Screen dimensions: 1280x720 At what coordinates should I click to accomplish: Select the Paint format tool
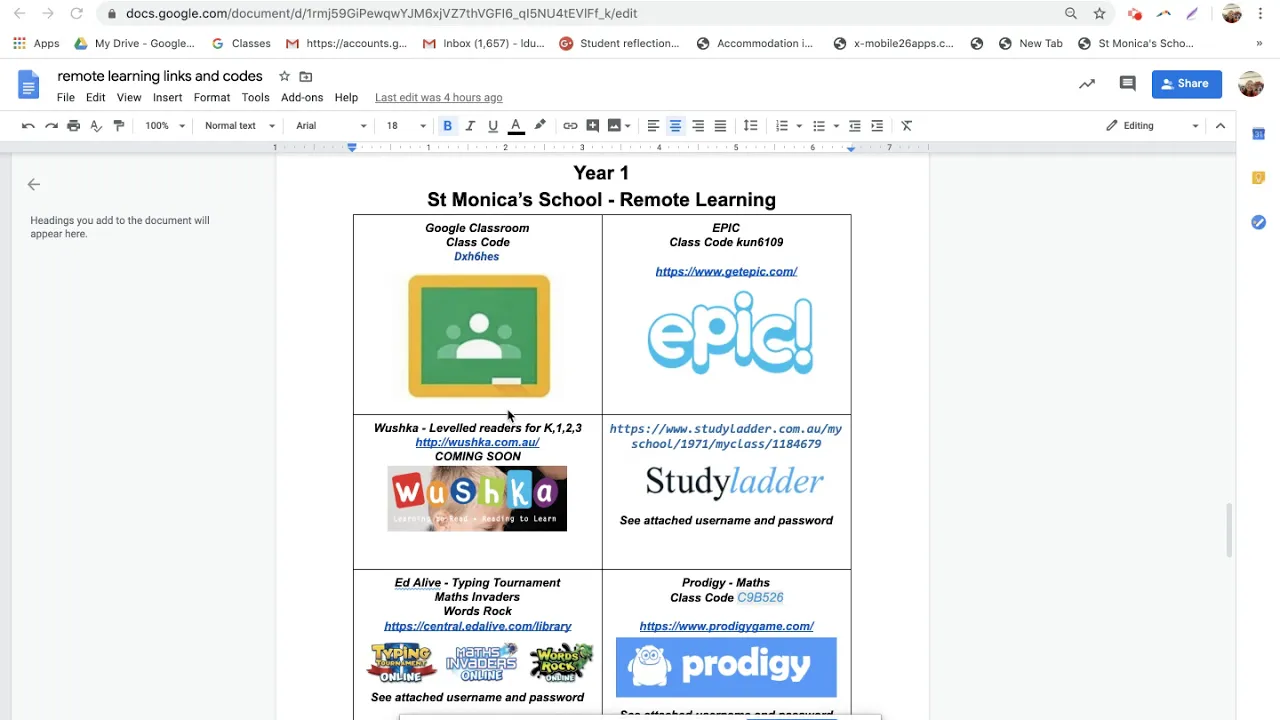coord(119,126)
